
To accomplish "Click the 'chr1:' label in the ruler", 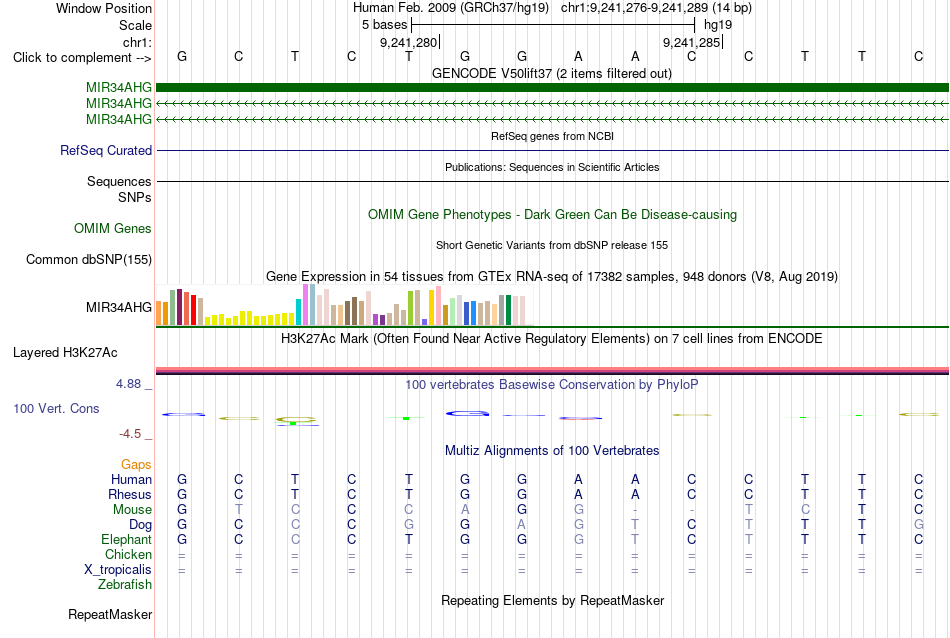I will (137, 42).
